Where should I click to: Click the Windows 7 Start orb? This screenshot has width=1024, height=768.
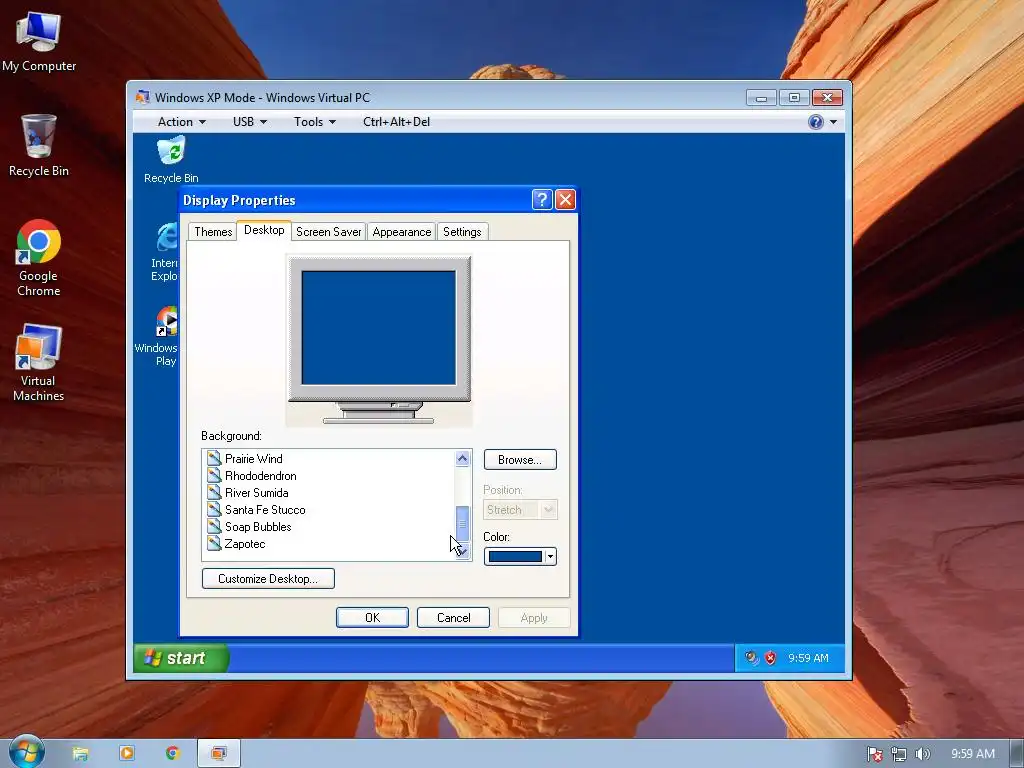point(27,752)
